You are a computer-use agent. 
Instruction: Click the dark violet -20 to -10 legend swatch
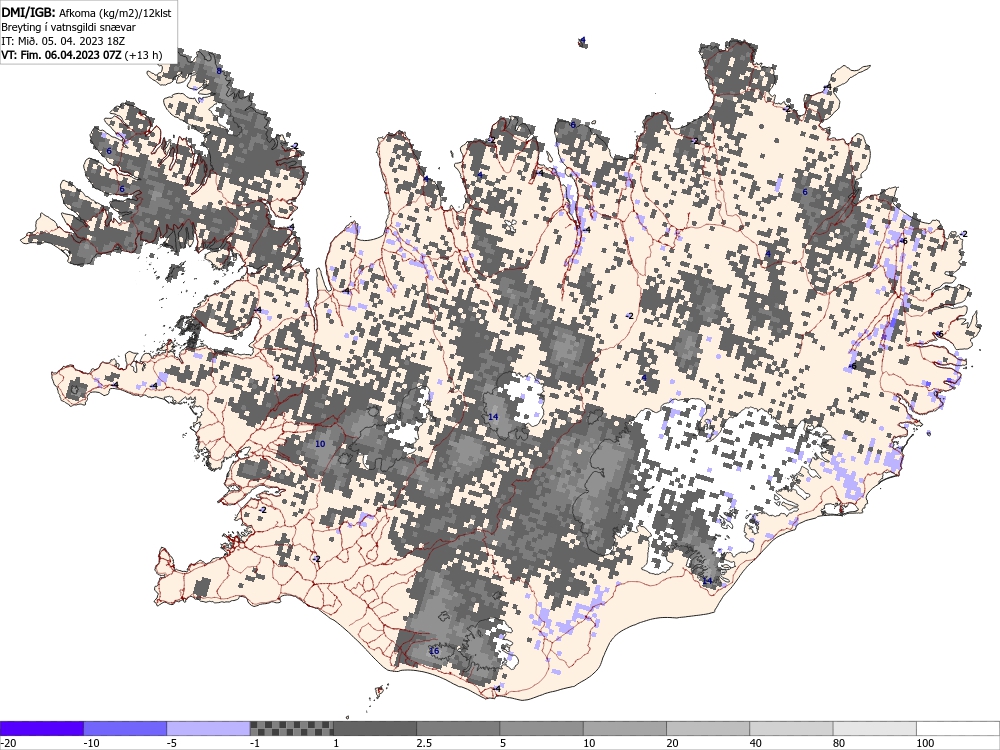click(x=41, y=728)
